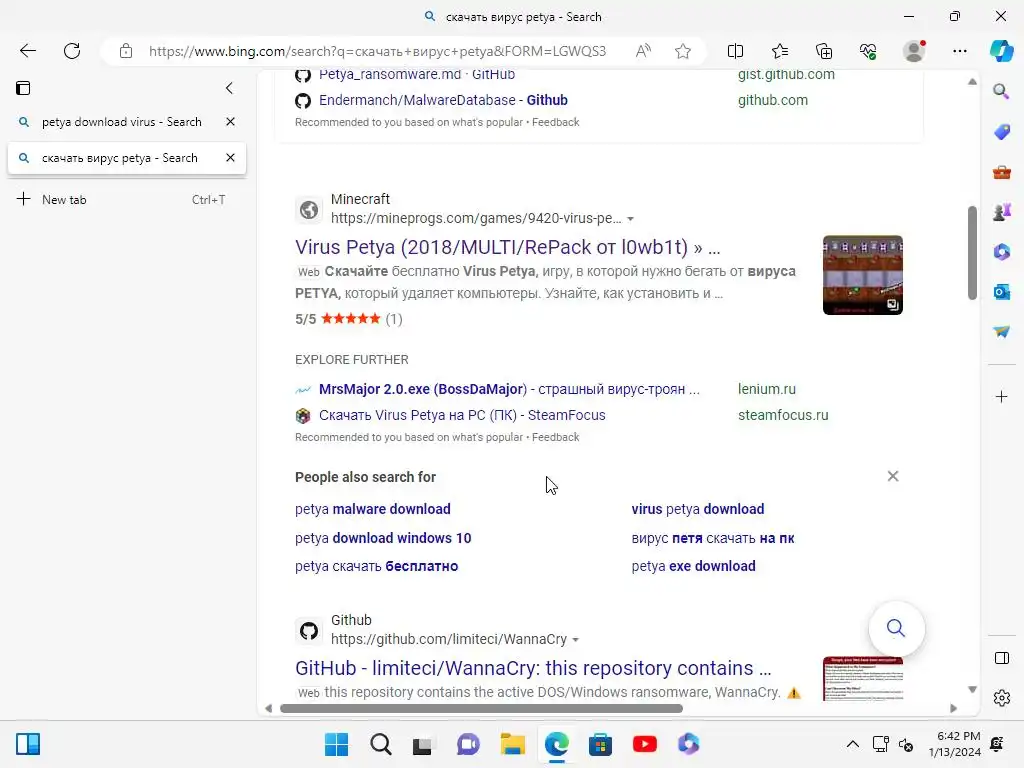Add this page to favorites star
Image resolution: width=1024 pixels, height=768 pixels.
[x=683, y=51]
